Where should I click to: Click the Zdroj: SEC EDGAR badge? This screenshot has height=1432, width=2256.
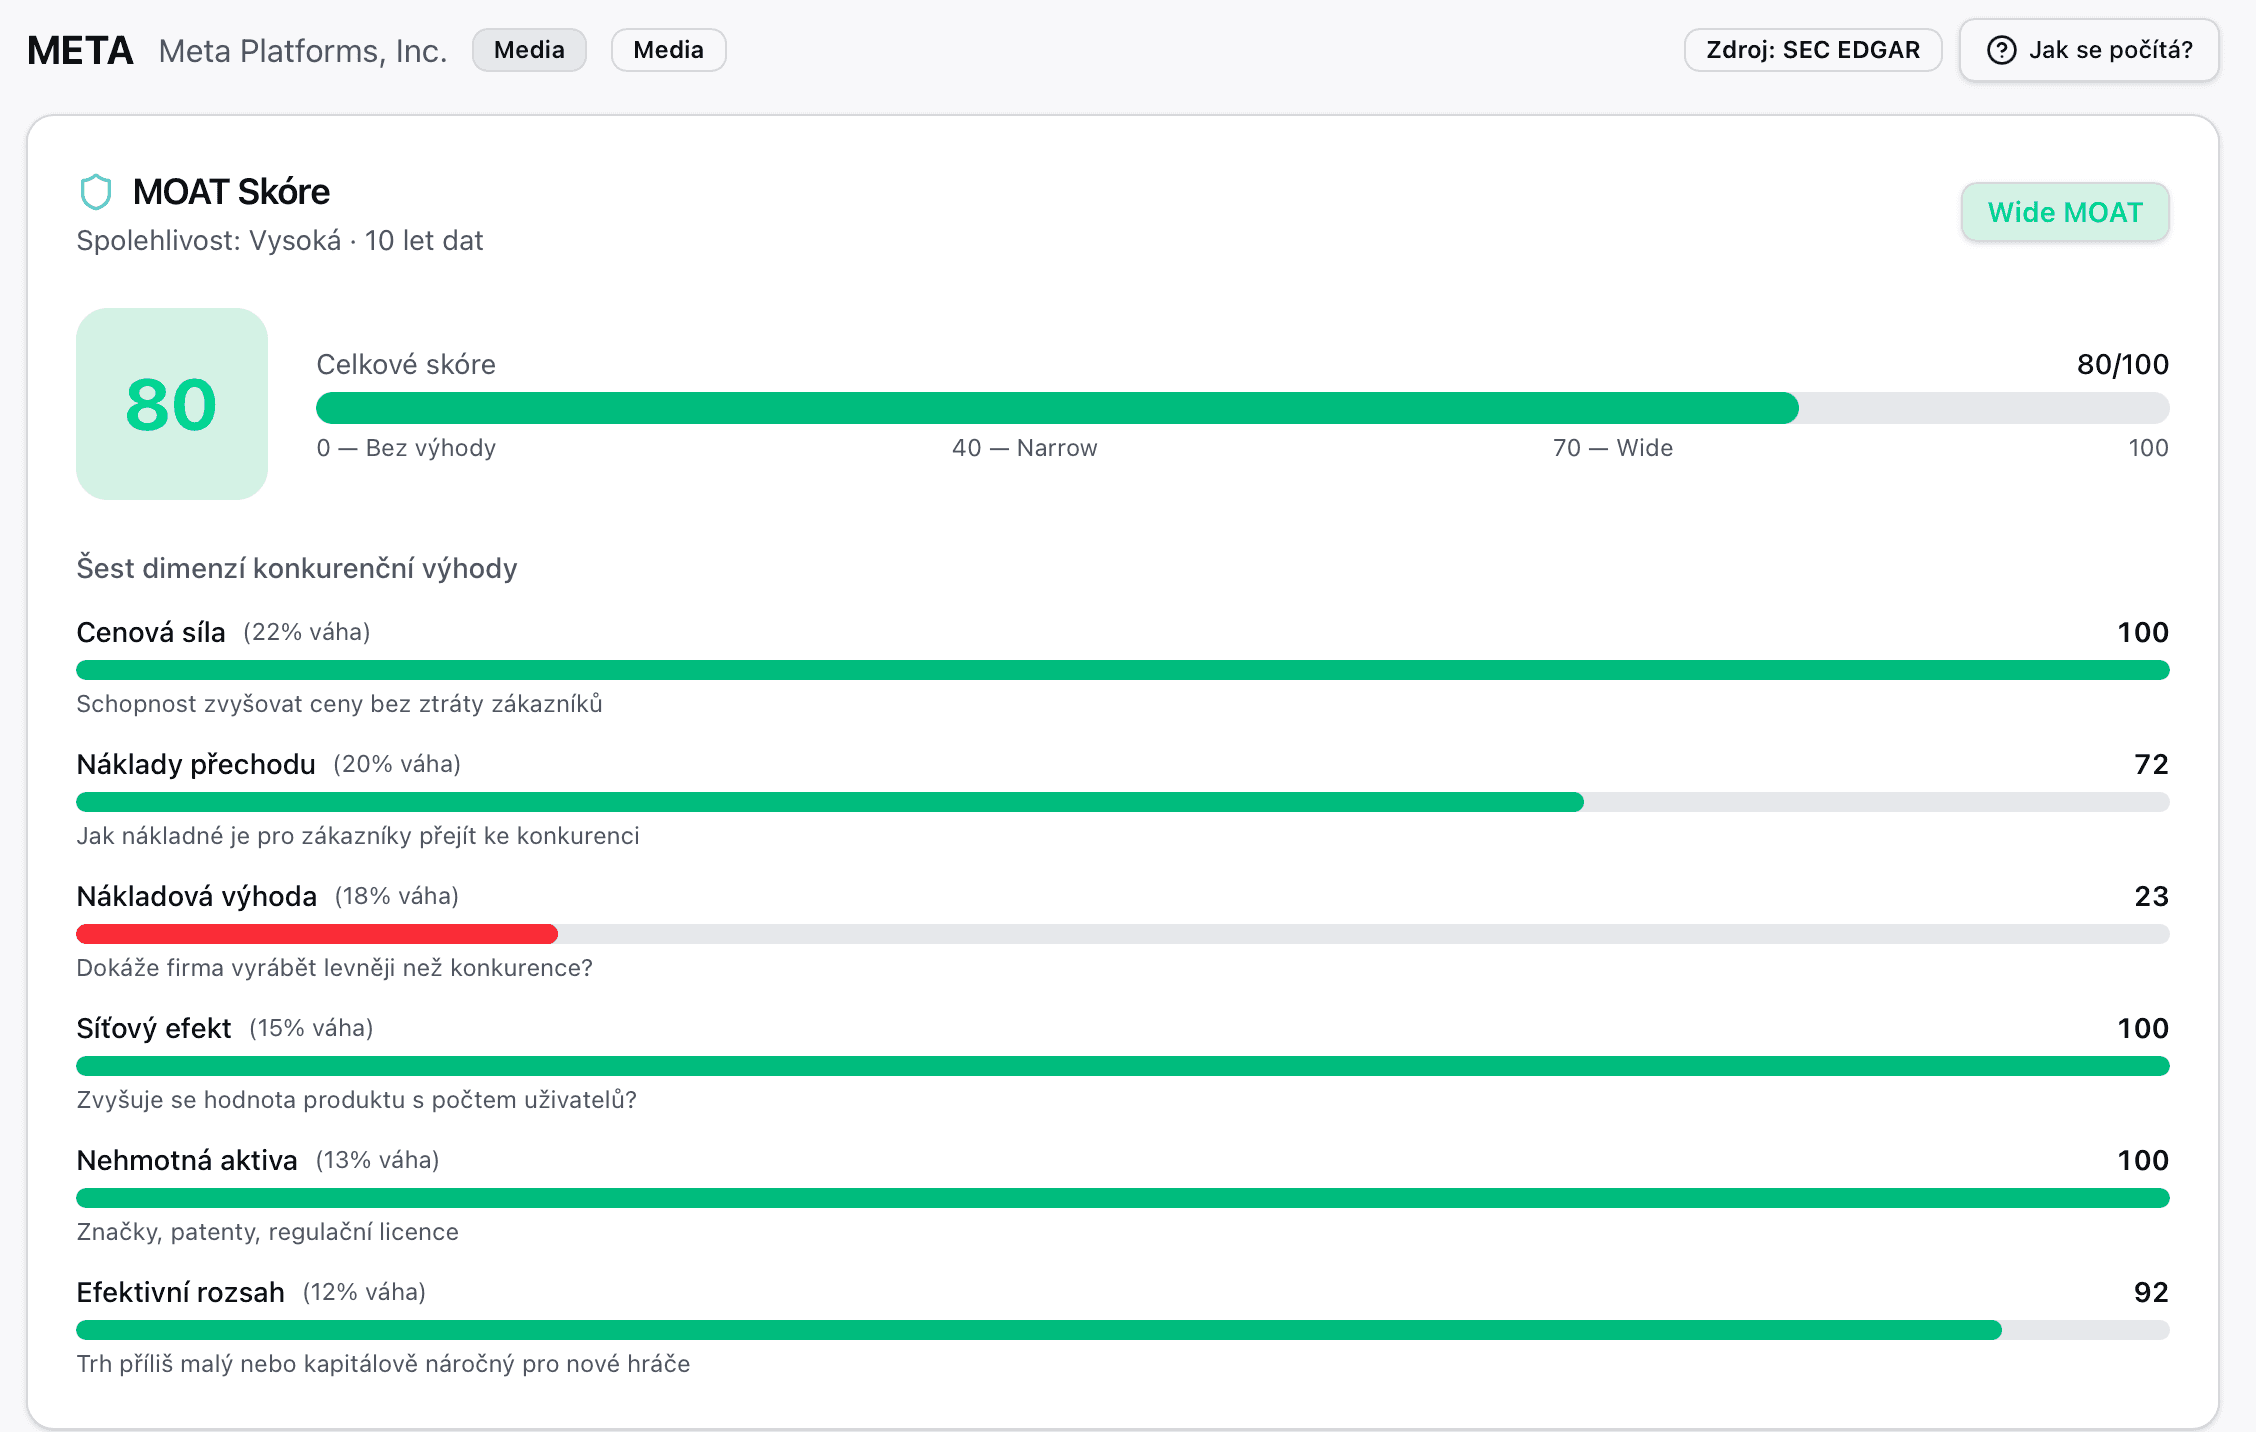(x=1812, y=50)
